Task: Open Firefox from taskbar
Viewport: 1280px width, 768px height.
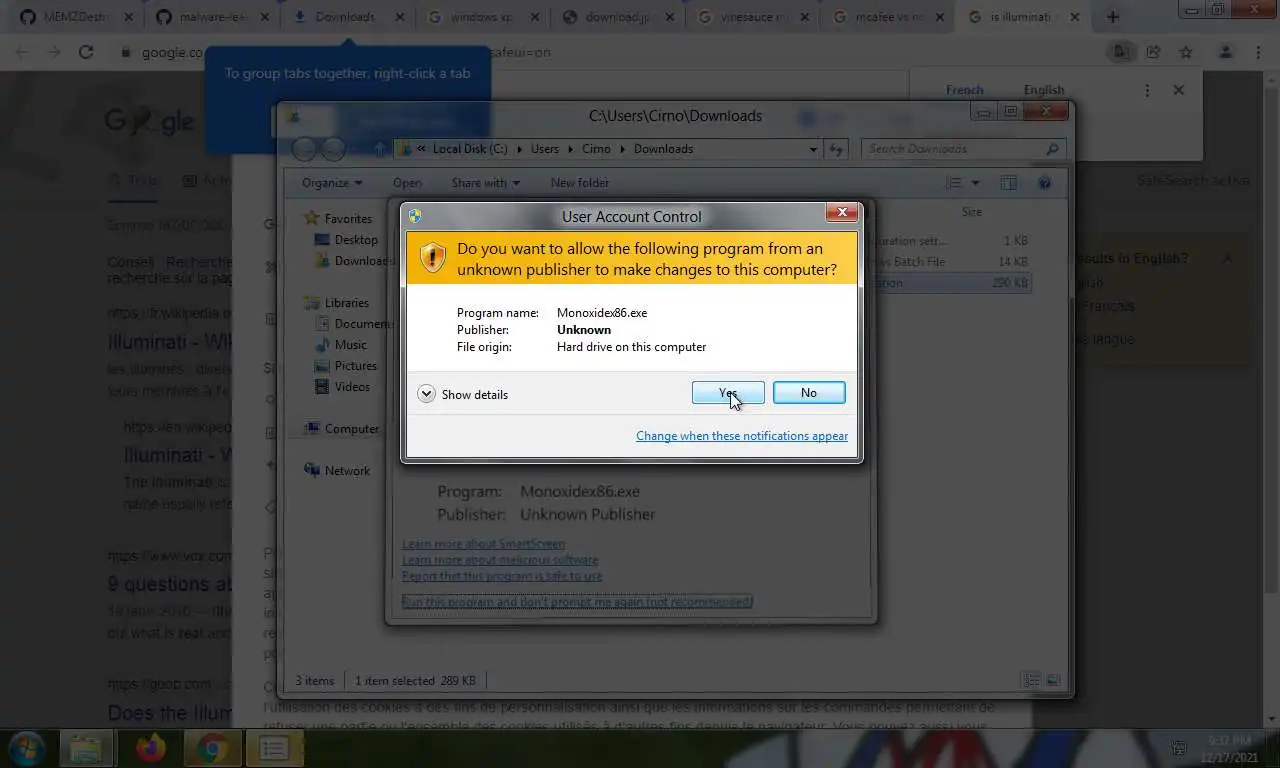Action: [x=151, y=748]
